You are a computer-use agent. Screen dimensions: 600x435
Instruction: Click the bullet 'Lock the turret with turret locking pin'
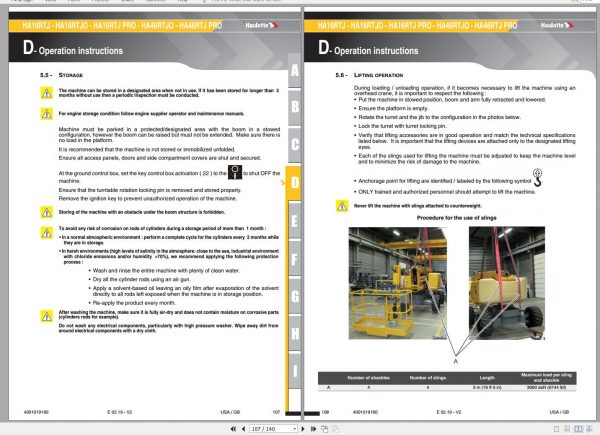tap(403, 126)
